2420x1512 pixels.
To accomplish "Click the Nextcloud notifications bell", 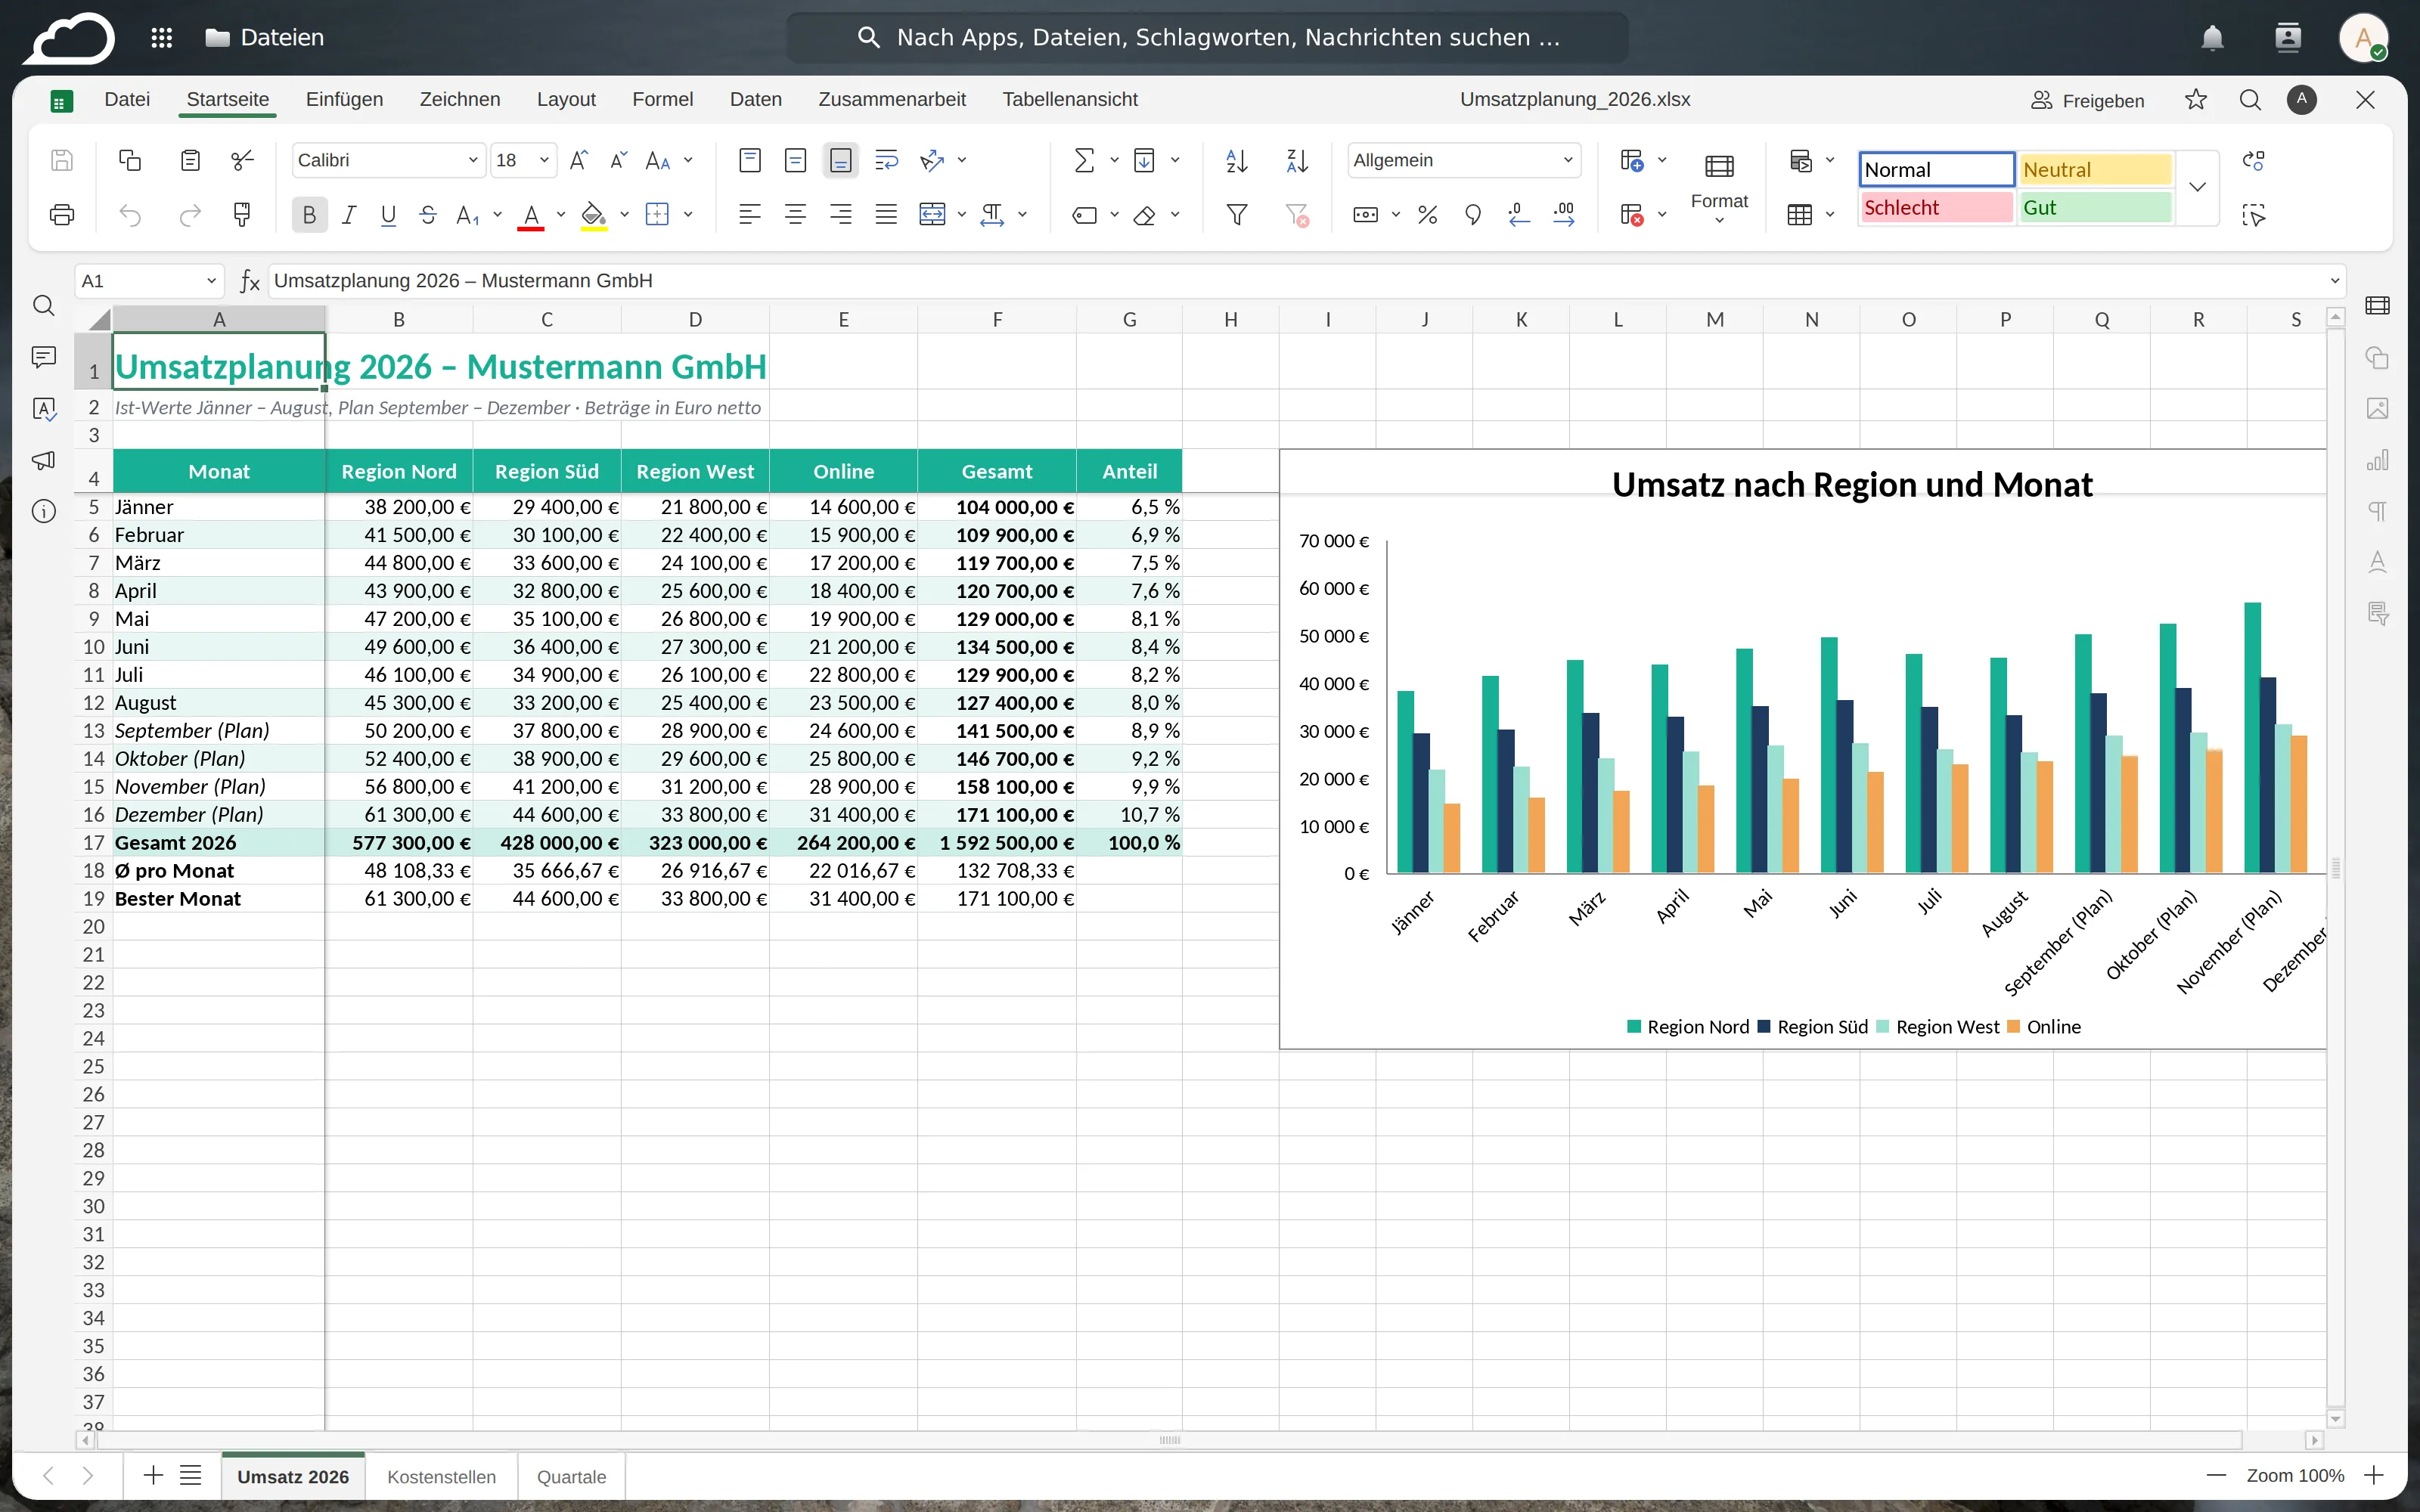I will pyautogui.click(x=2212, y=38).
